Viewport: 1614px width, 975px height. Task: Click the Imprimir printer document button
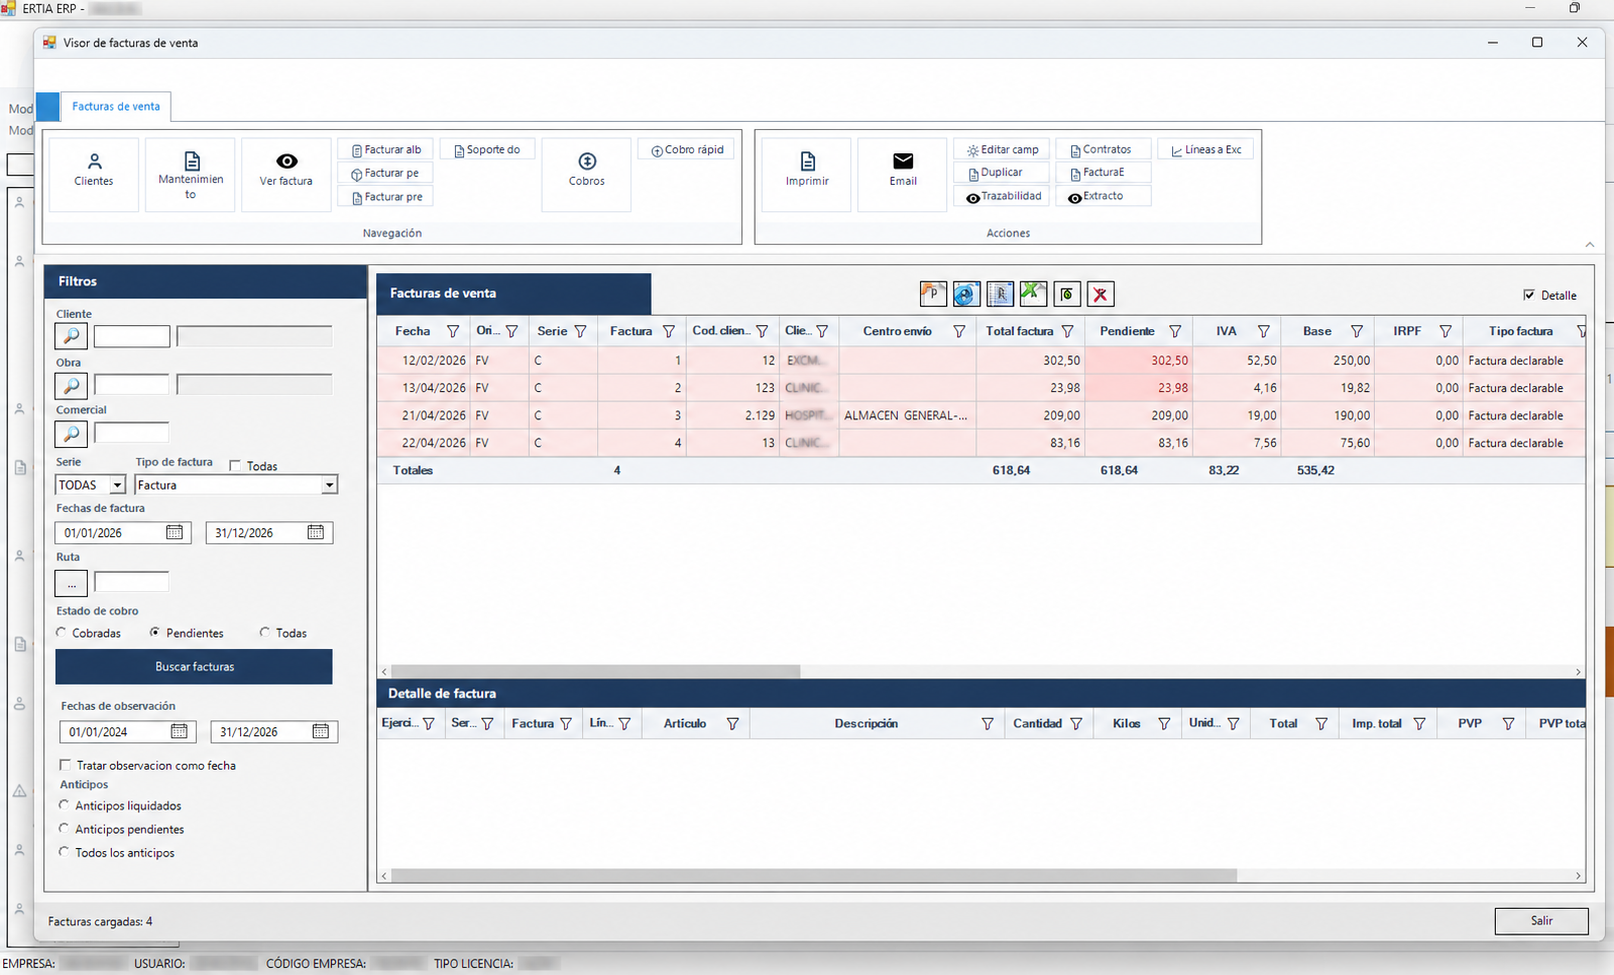(x=807, y=175)
